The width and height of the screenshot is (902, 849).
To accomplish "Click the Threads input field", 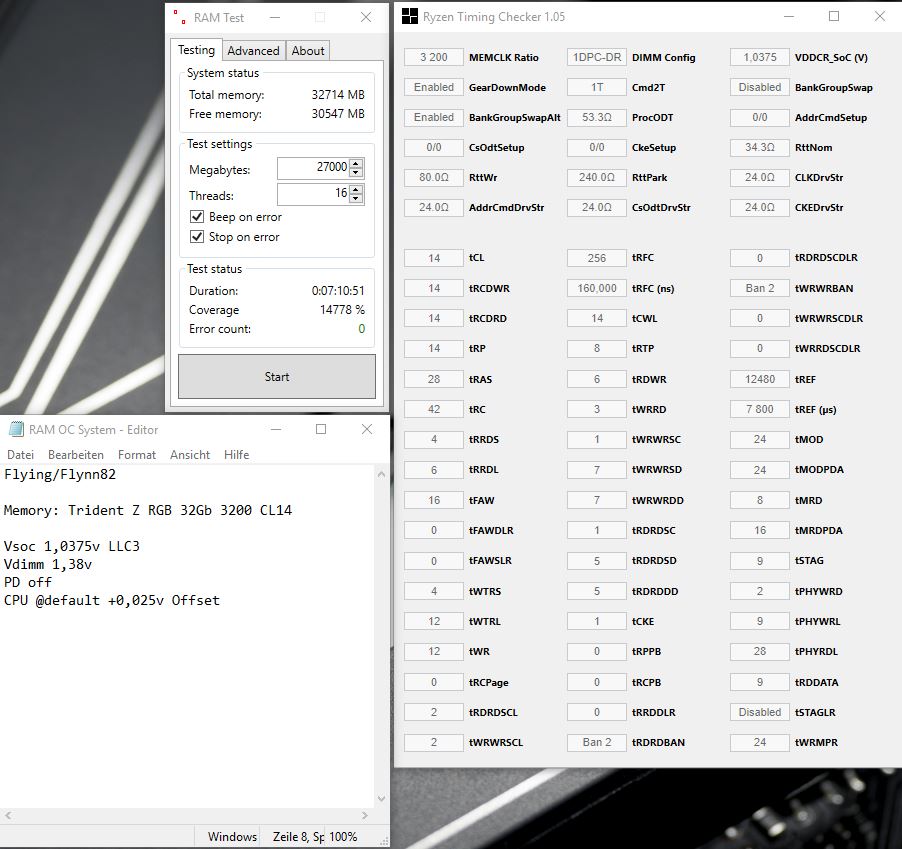I will pyautogui.click(x=314, y=194).
